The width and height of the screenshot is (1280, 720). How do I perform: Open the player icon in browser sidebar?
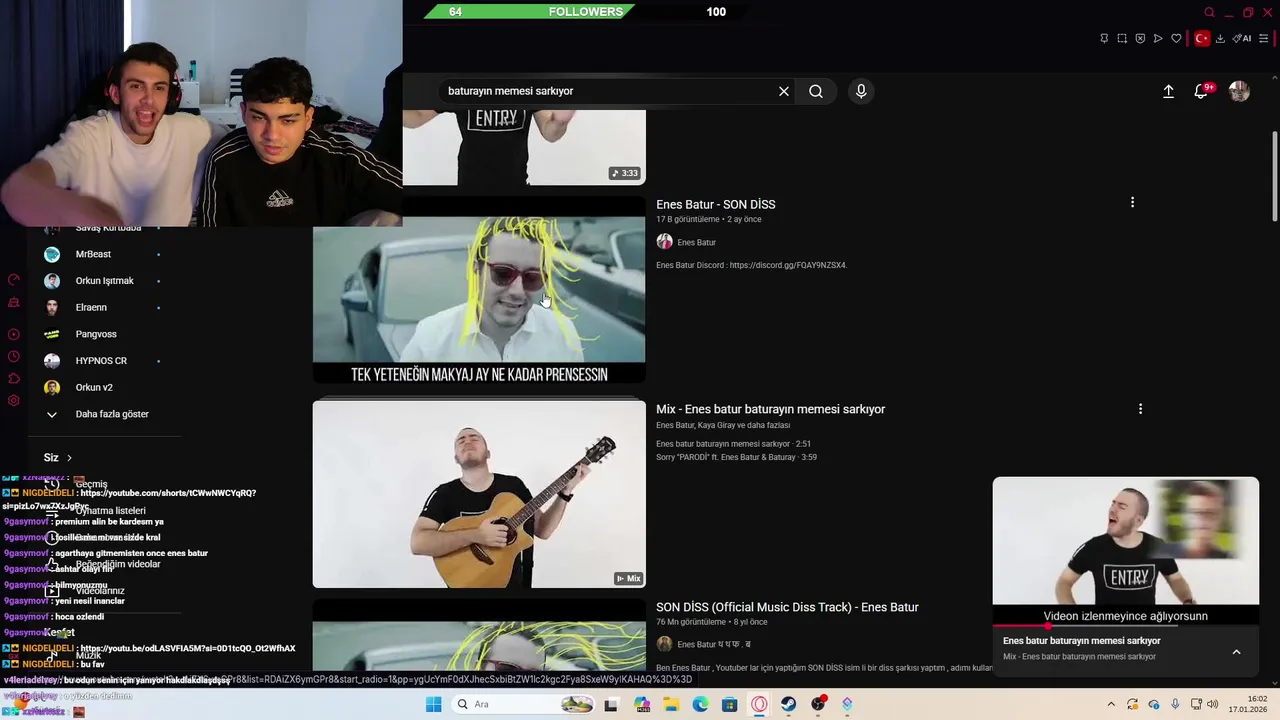click(14, 334)
